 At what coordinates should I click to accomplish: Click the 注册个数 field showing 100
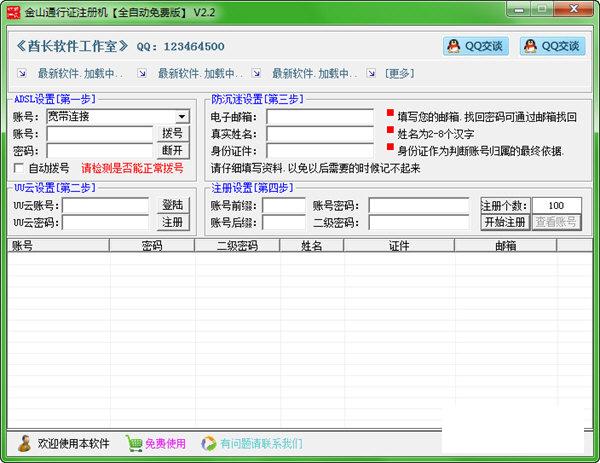pyautogui.click(x=556, y=205)
